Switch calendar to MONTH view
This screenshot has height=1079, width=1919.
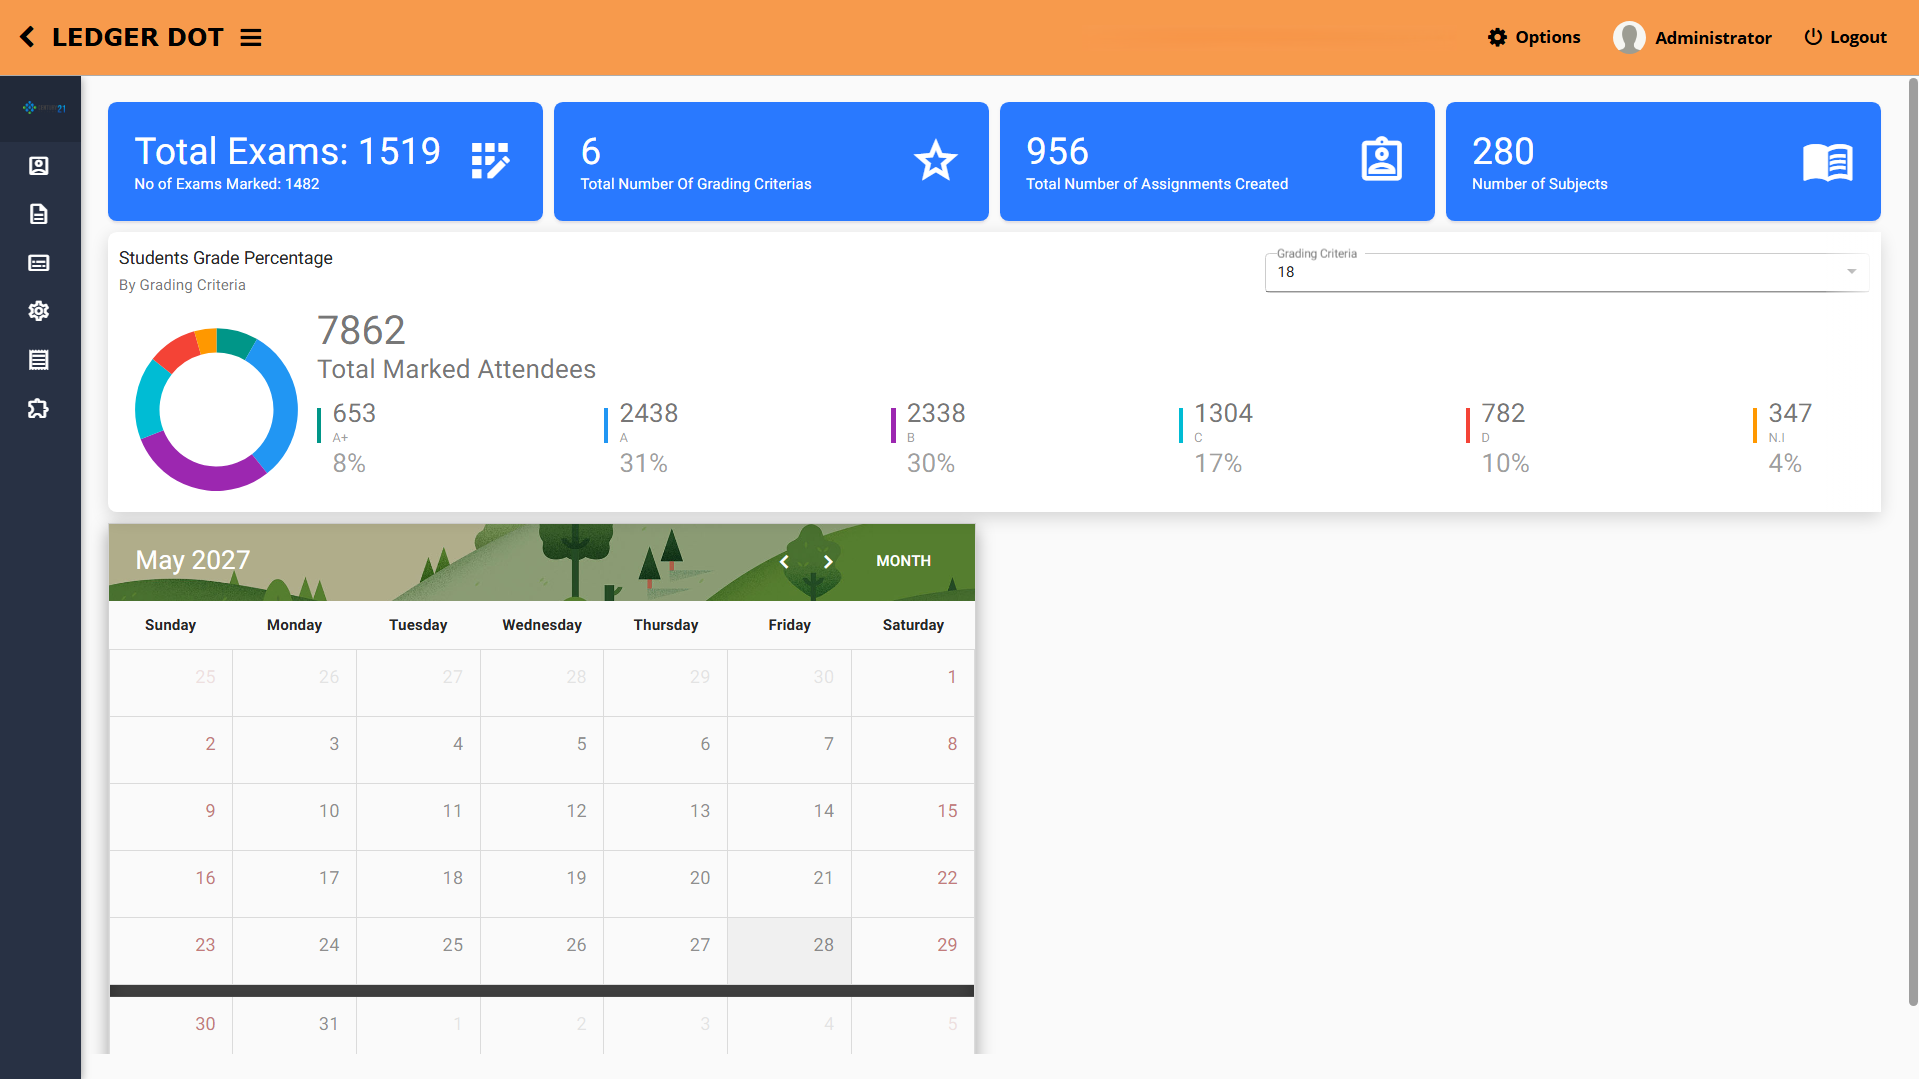coord(903,561)
